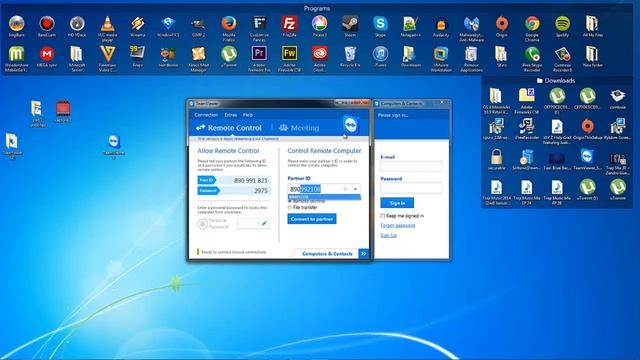Select the Mozilla Firefox icon
640x360 pixels.
pos(229,29)
